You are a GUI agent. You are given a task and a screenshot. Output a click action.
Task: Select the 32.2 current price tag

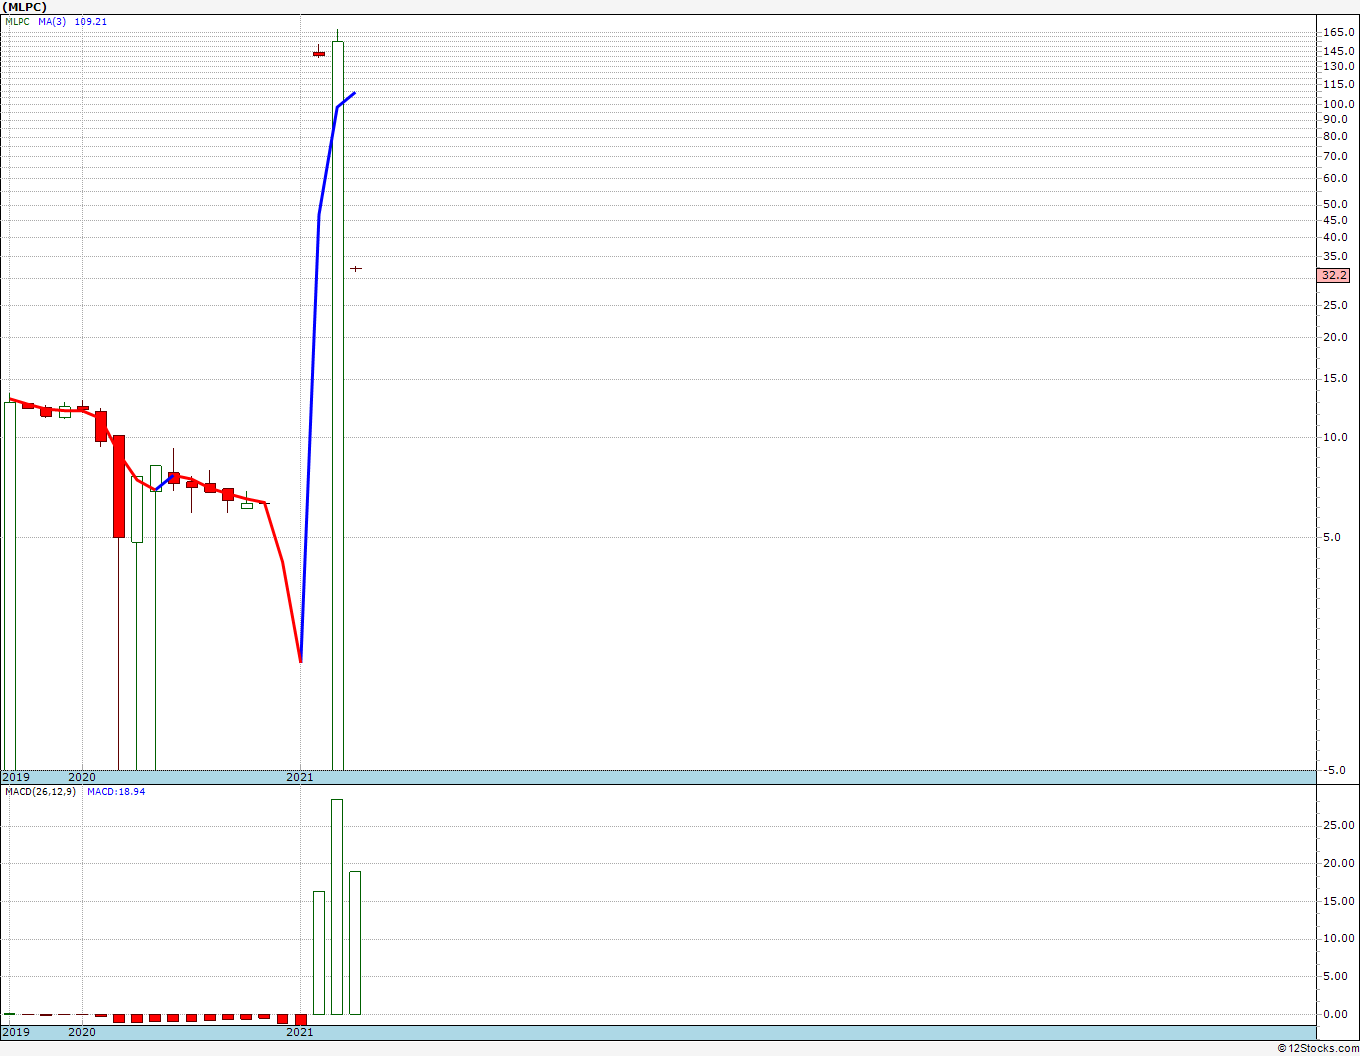pyautogui.click(x=1334, y=275)
